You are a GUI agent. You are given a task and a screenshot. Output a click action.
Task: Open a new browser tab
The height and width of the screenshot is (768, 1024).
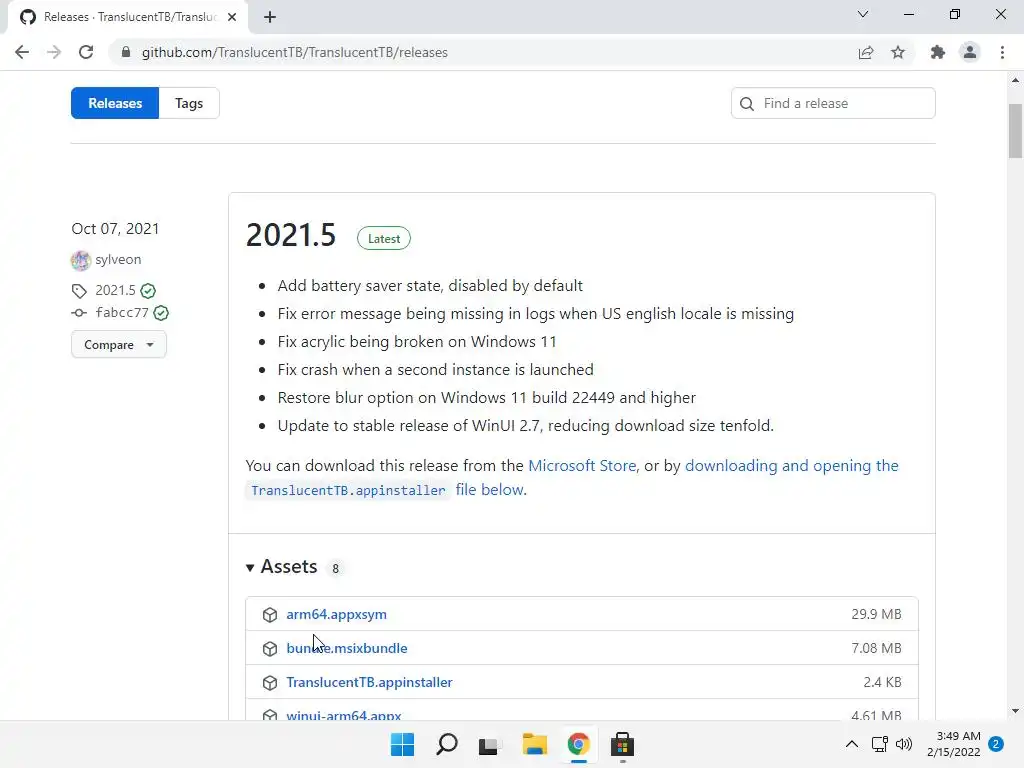click(270, 17)
